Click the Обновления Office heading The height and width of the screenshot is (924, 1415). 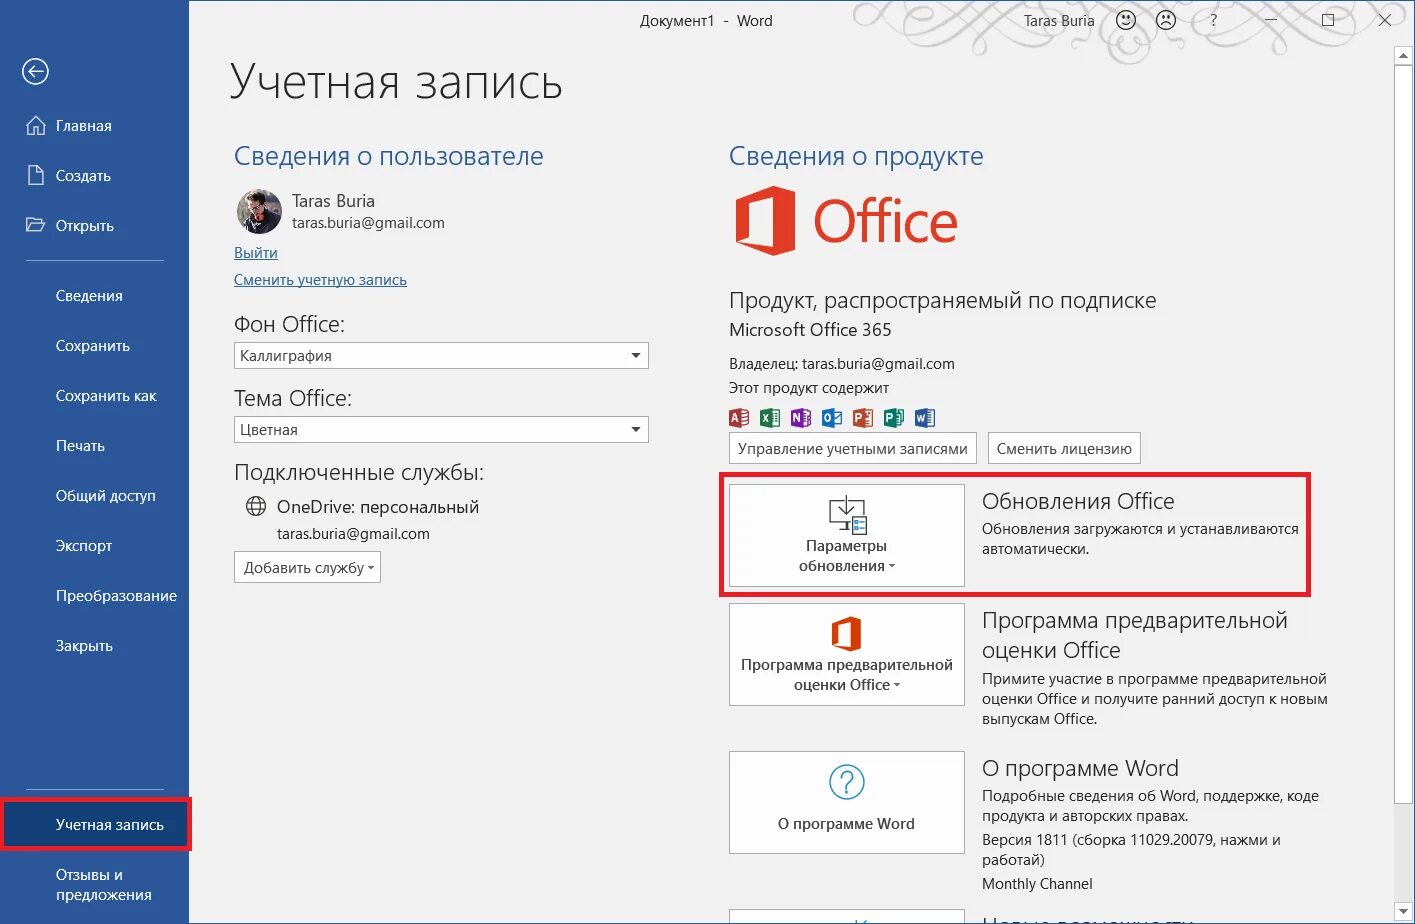tap(1078, 502)
